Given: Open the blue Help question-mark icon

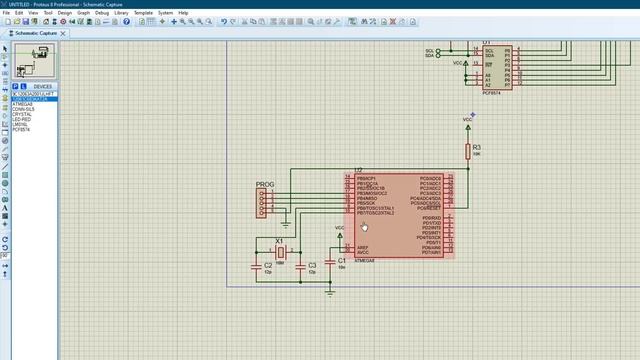Looking at the screenshot, I should (x=127, y=22).
